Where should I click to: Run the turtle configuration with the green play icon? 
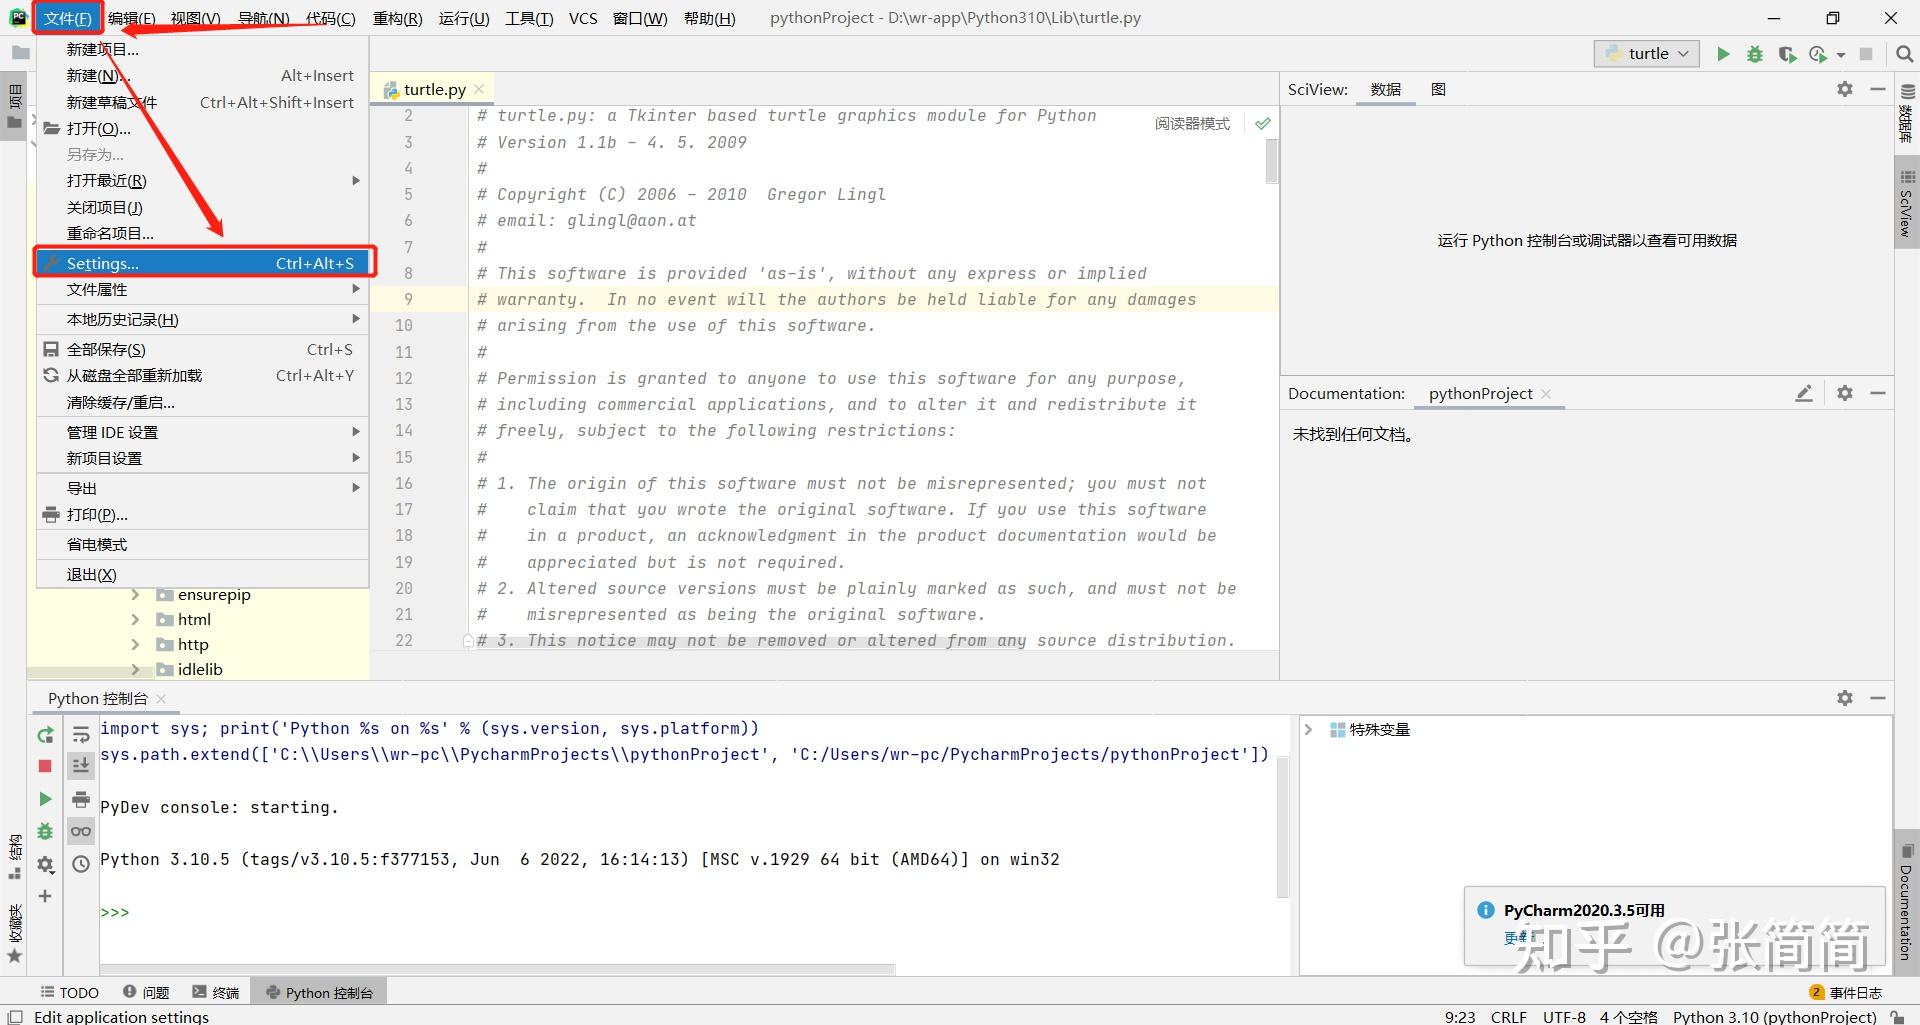point(1723,53)
